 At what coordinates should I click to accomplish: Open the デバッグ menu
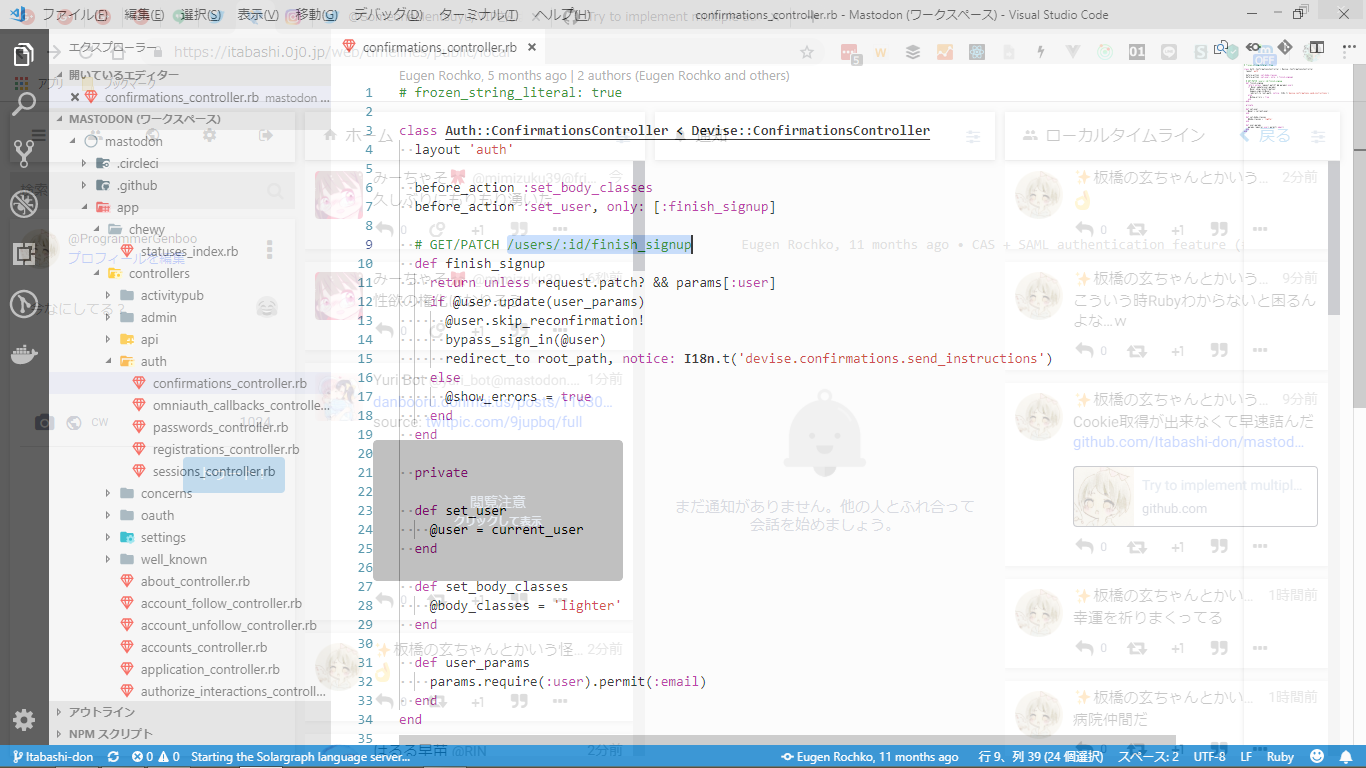pyautogui.click(x=388, y=14)
